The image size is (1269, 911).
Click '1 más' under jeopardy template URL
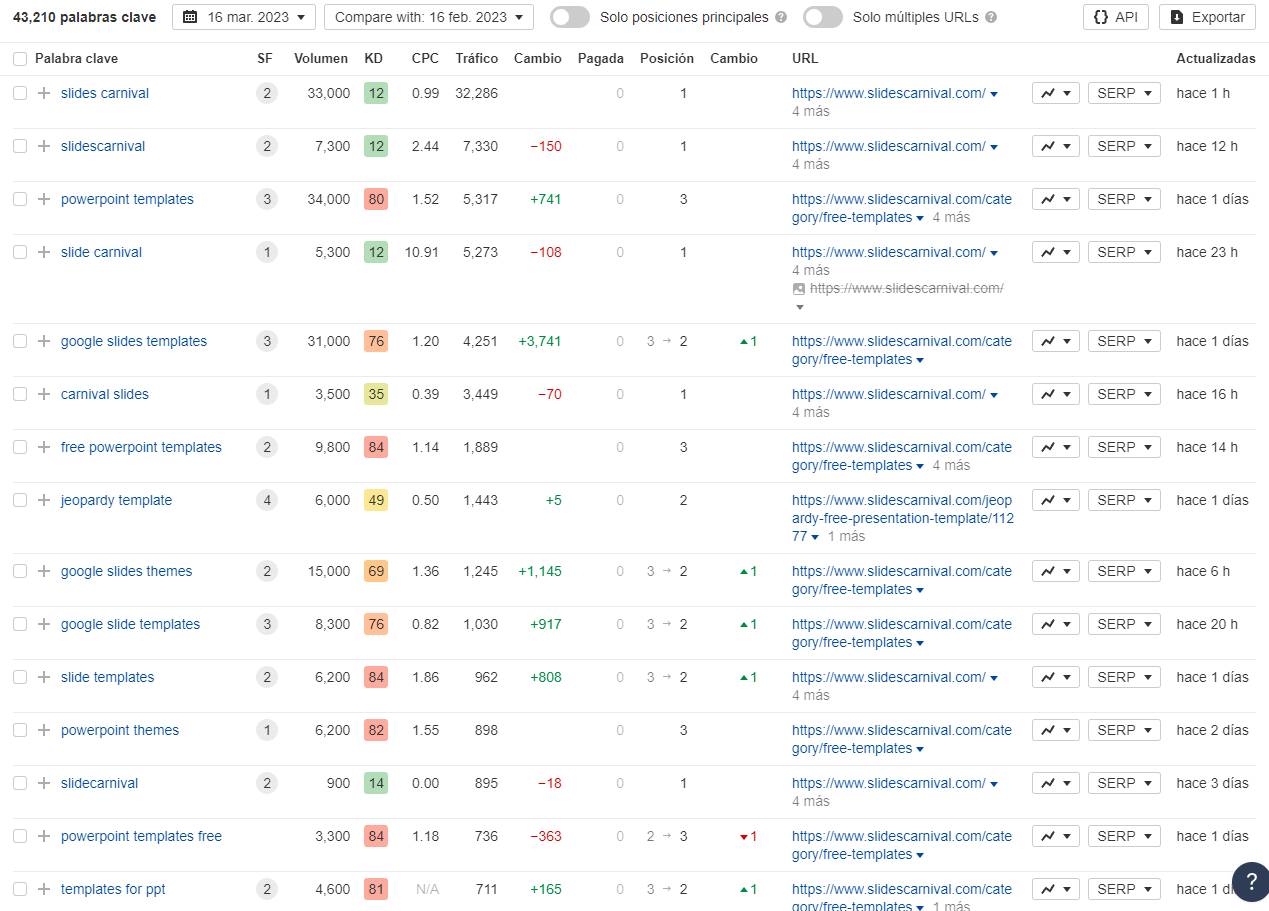click(846, 536)
